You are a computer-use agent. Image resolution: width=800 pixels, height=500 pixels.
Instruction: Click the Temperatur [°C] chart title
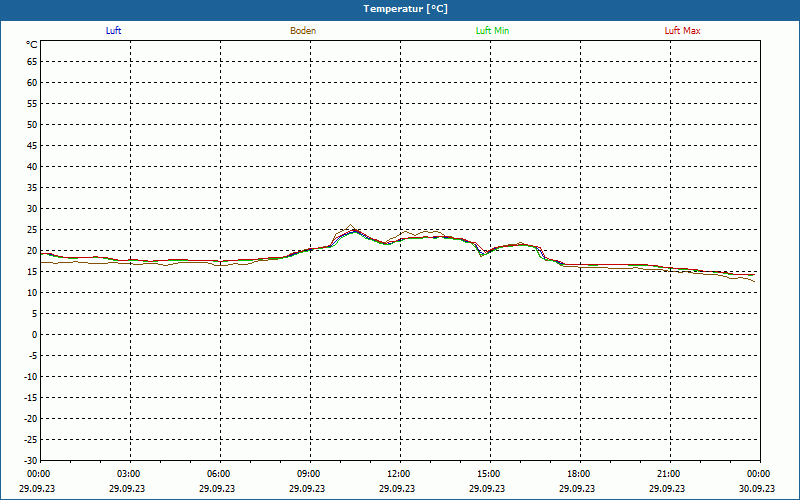click(406, 9)
